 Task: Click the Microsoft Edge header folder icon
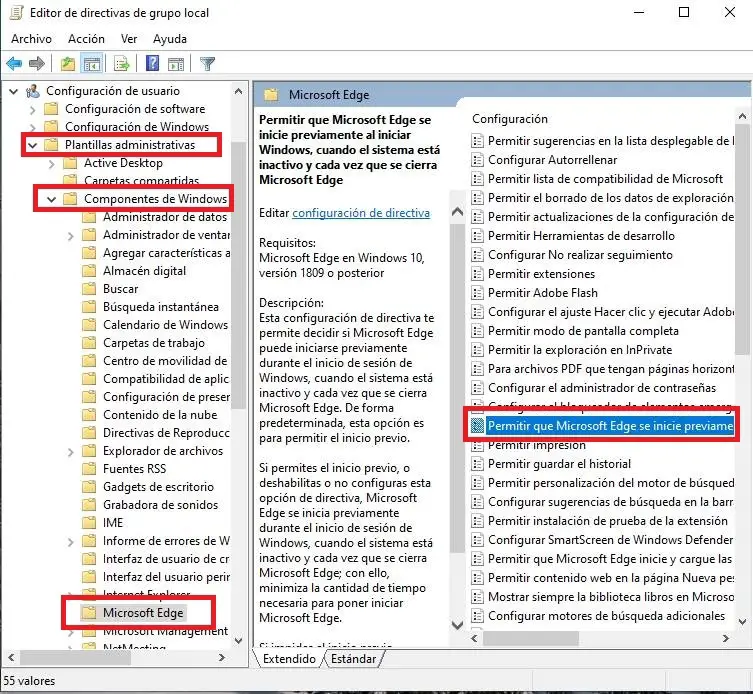point(271,95)
